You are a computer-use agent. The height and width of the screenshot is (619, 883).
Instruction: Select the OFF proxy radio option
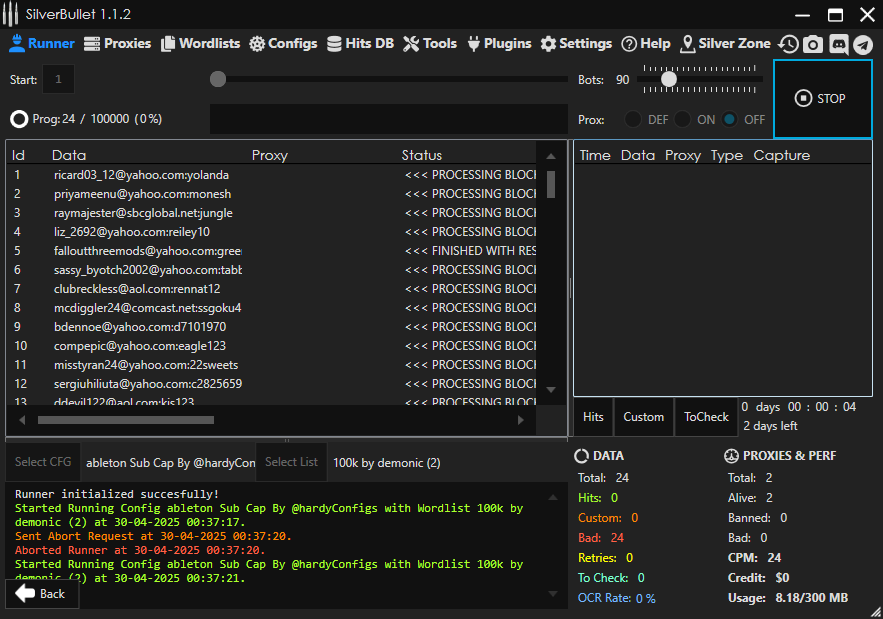coord(730,119)
